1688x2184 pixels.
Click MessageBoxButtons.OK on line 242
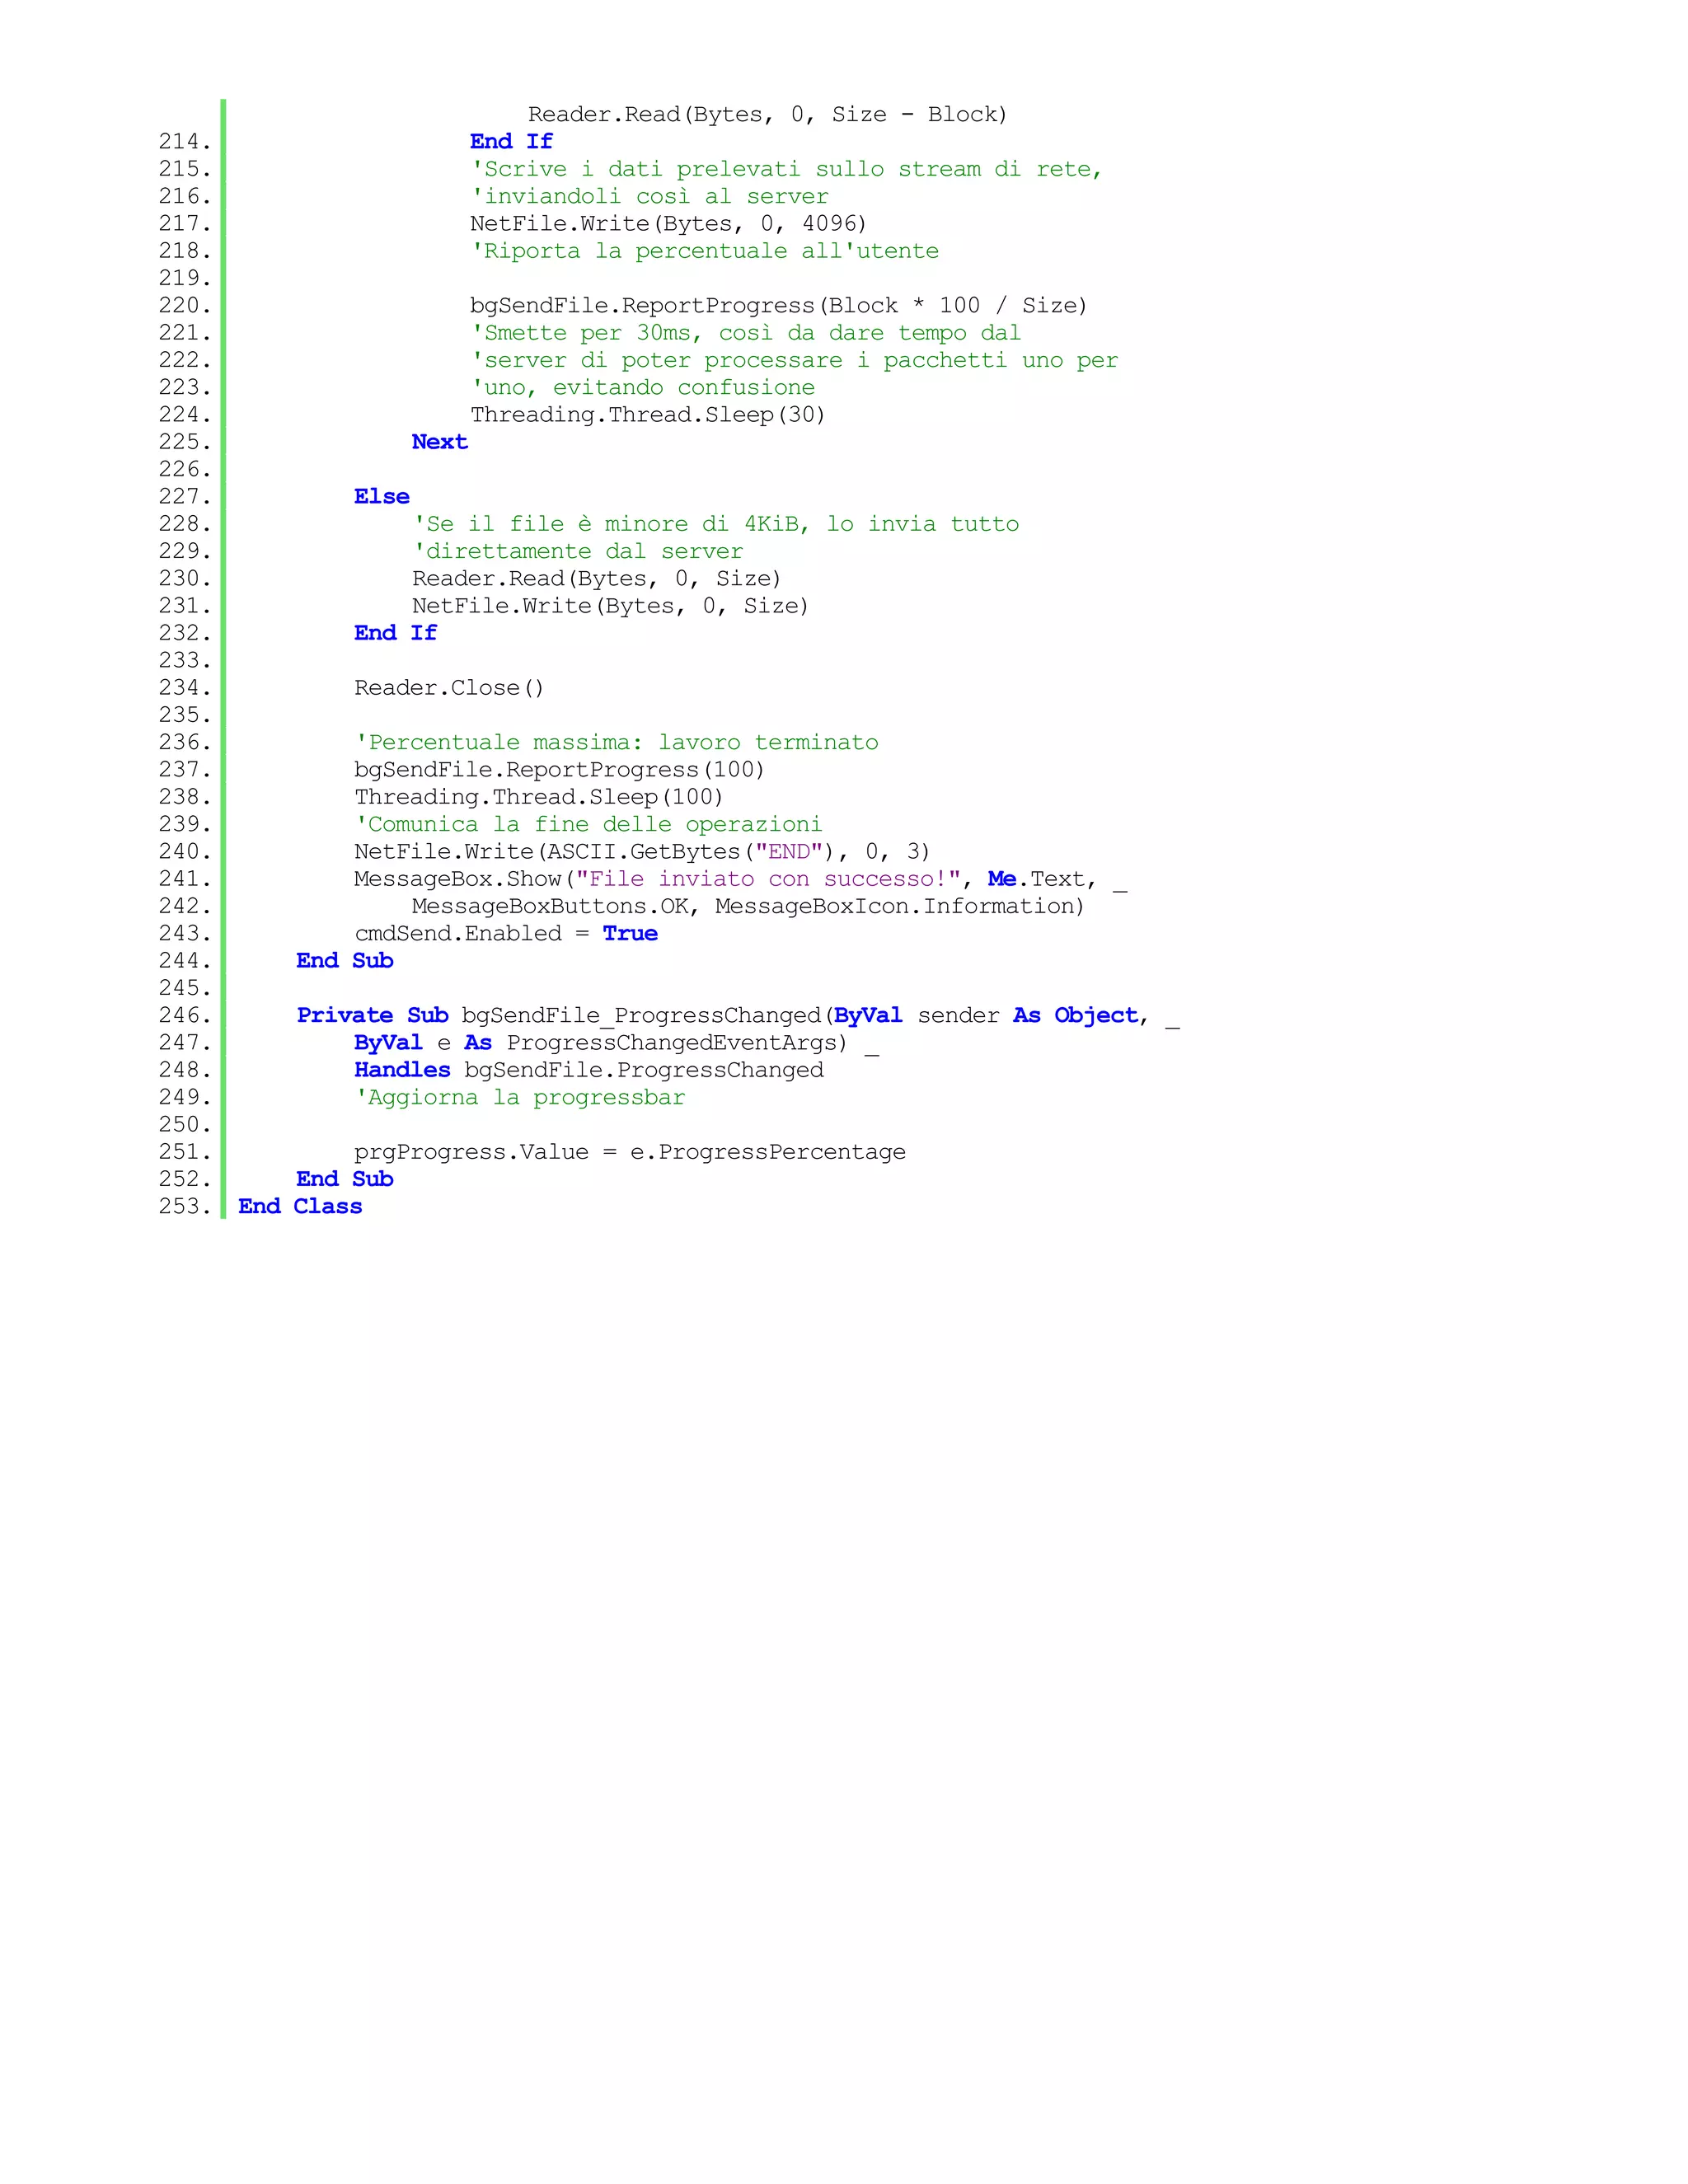(x=548, y=907)
